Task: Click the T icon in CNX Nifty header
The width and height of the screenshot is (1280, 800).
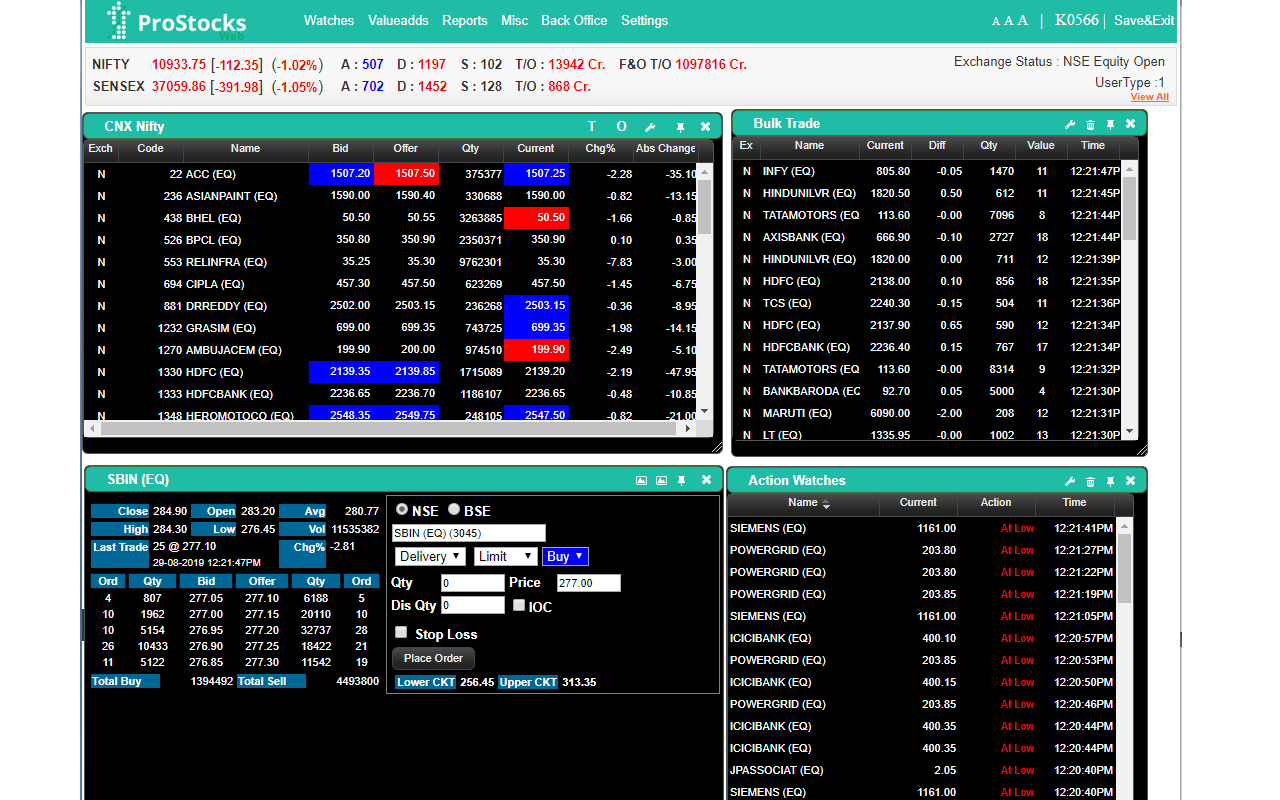Action: point(591,126)
